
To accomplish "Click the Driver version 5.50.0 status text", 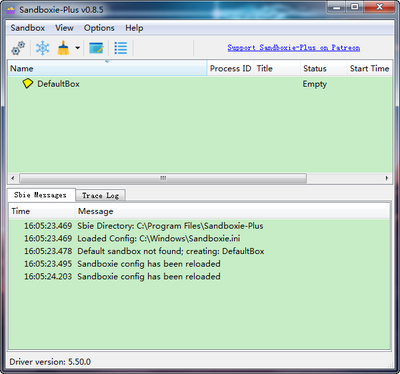I will coord(50,362).
